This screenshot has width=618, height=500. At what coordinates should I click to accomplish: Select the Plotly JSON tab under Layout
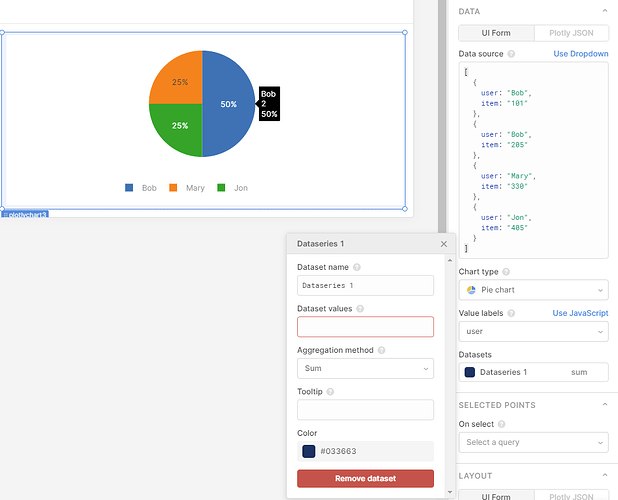(x=571, y=496)
